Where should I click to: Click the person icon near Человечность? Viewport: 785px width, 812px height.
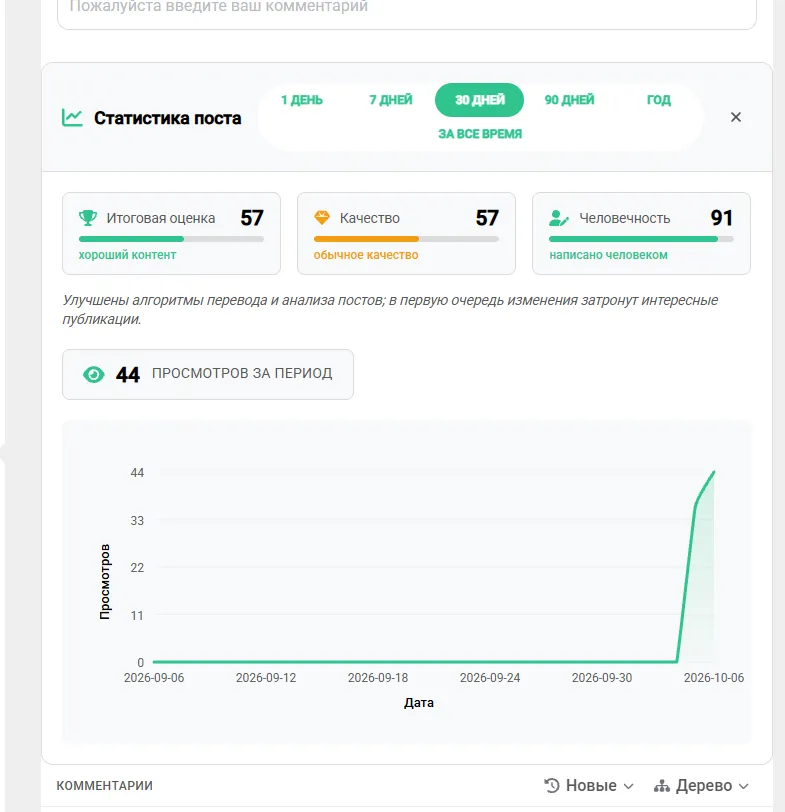[559, 218]
